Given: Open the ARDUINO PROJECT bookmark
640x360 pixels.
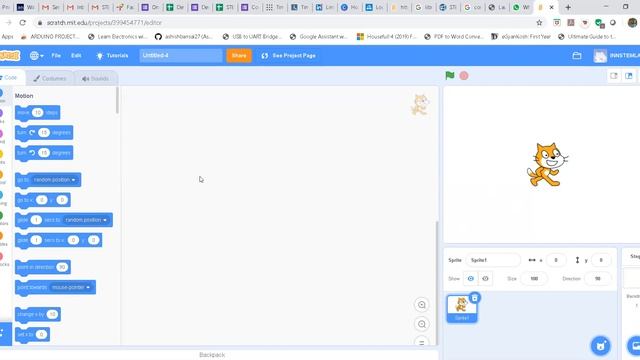Looking at the screenshot, I should click(x=51, y=37).
